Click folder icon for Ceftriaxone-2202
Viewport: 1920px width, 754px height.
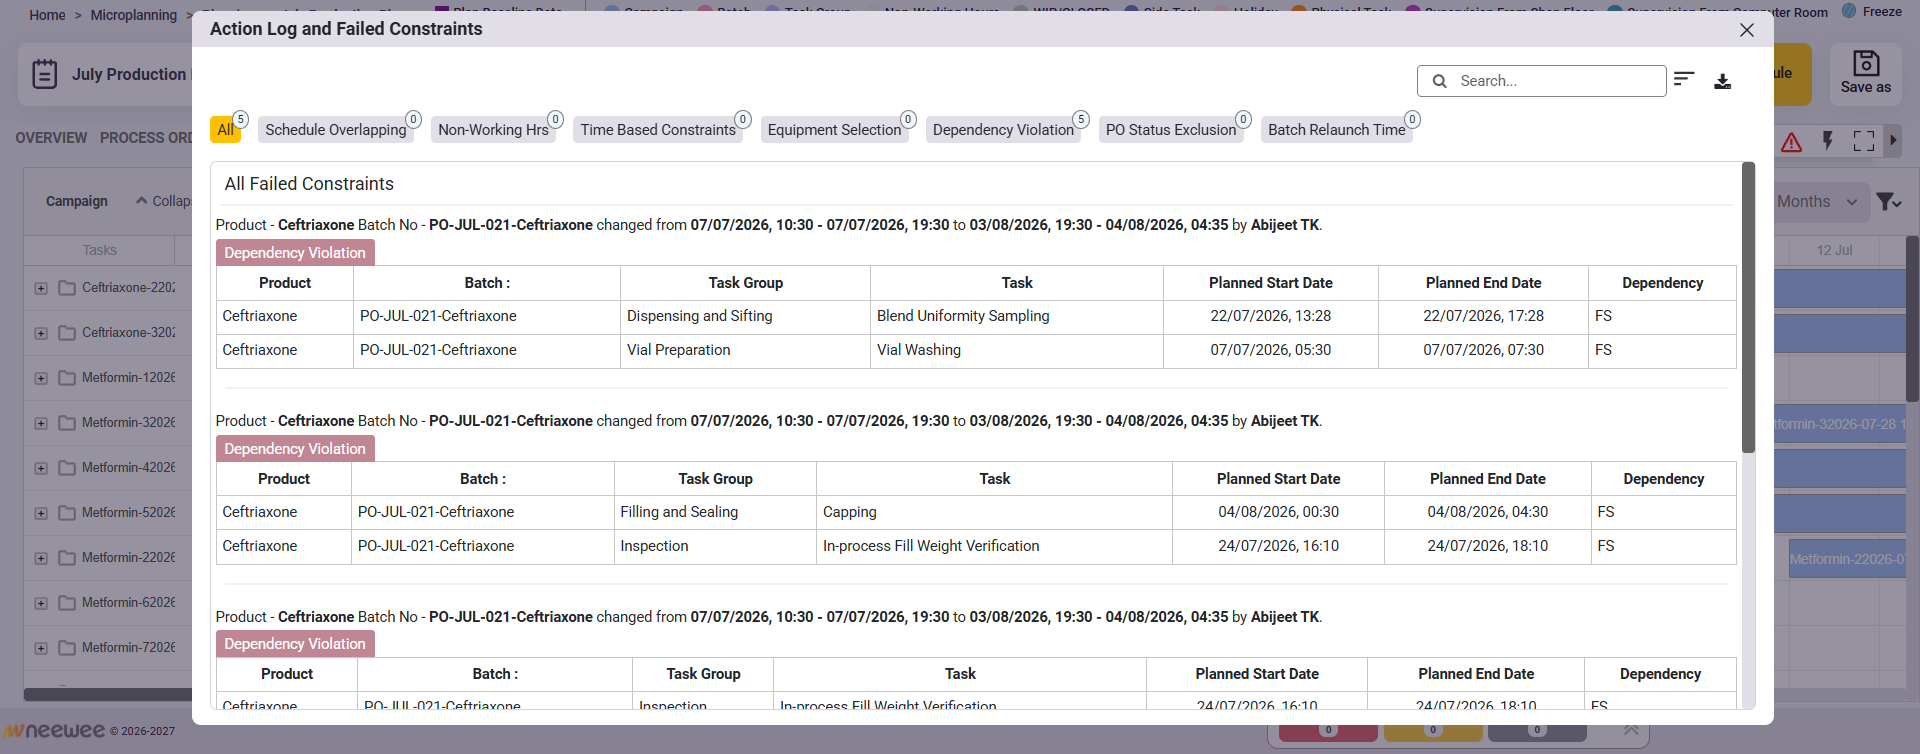(67, 288)
